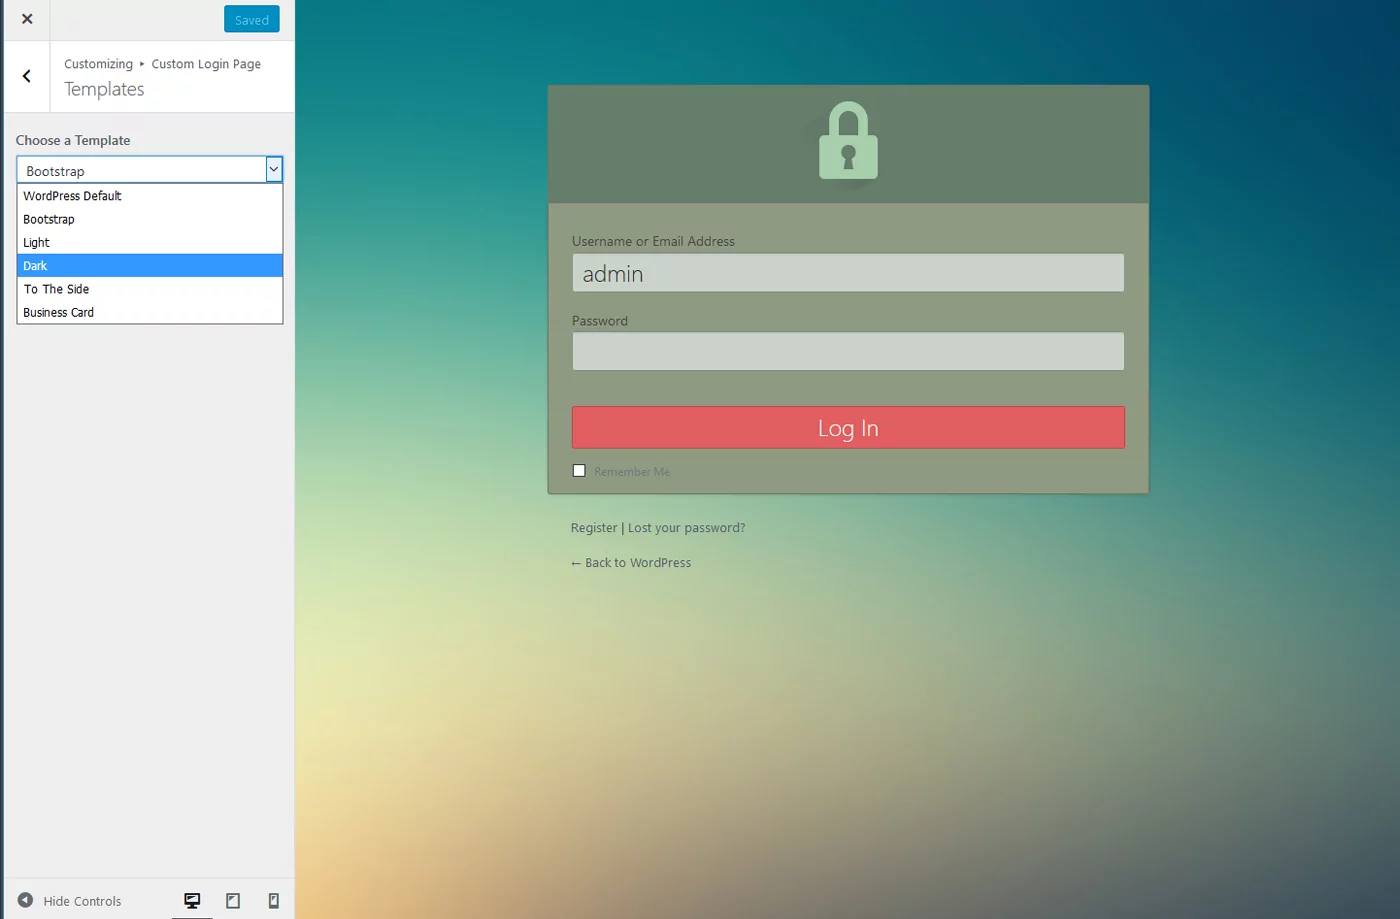Click the Hide Controls collapse icon
This screenshot has width=1400, height=919.
coord(25,900)
